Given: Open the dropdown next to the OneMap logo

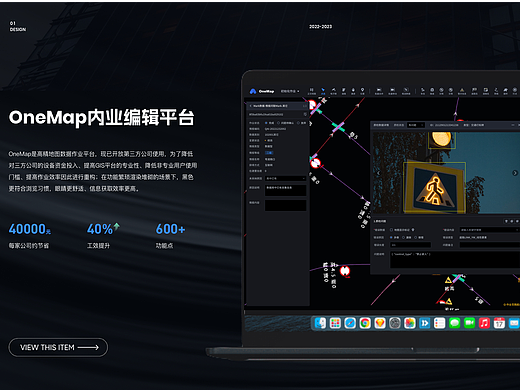Looking at the screenshot, I should [290, 91].
